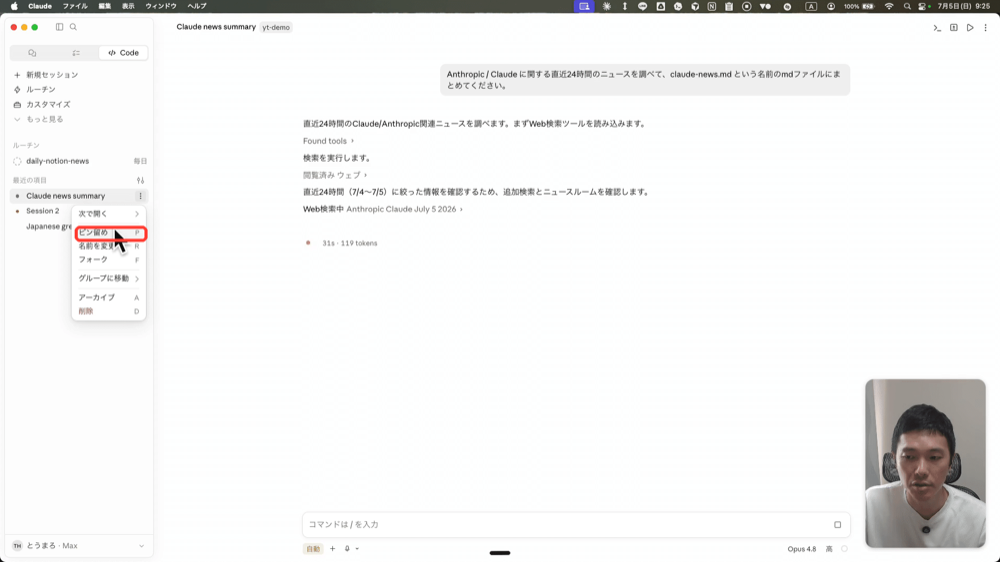Viewport: 1000px width, 562px height.
Task: Click the Notion N menu bar icon
Action: [712, 6]
